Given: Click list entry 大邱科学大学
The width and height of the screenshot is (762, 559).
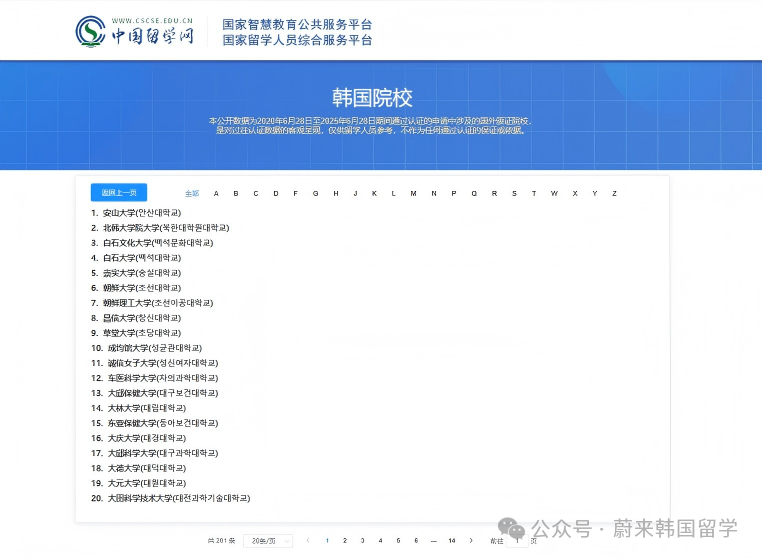Looking at the screenshot, I should coord(155,453).
